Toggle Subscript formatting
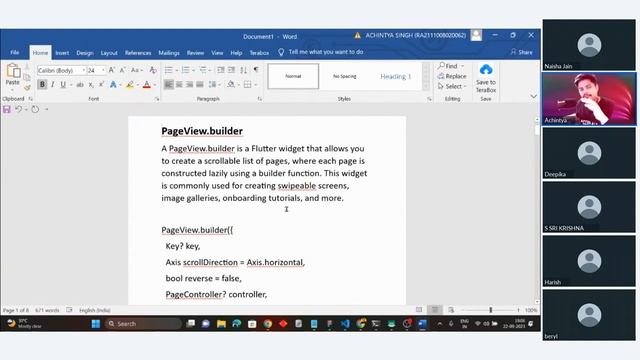The width and height of the screenshot is (640, 360). point(91,84)
